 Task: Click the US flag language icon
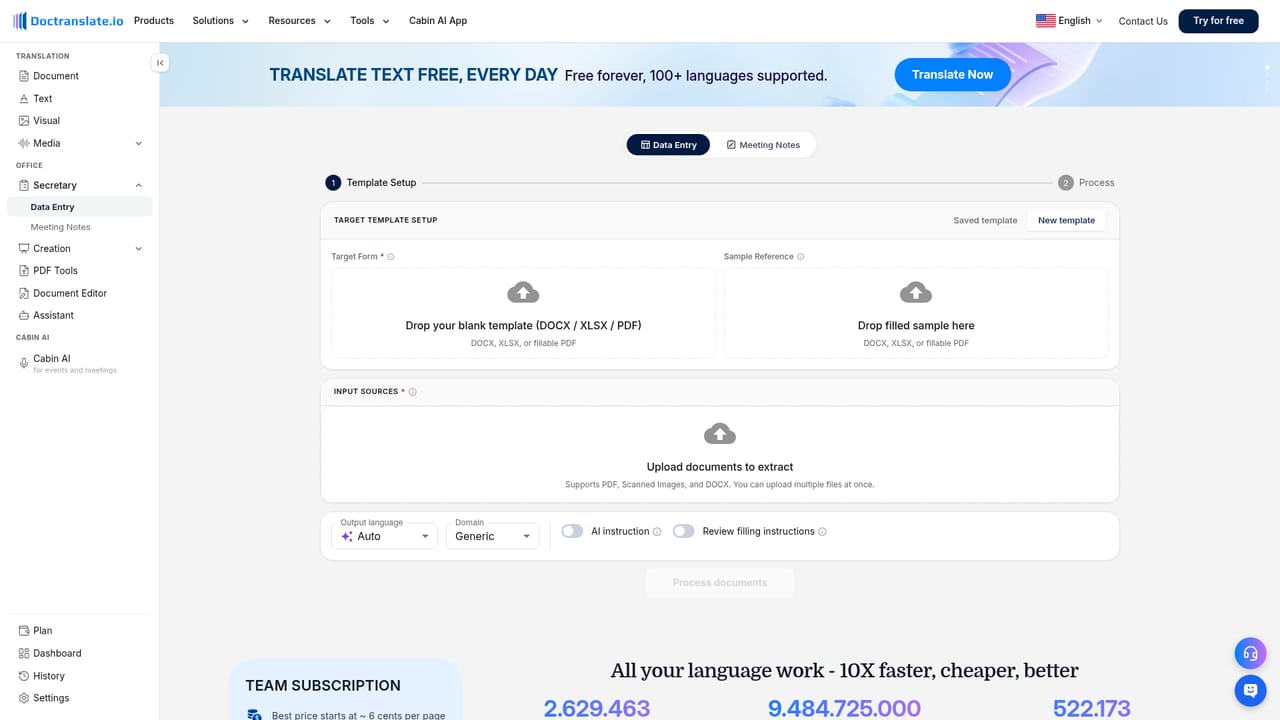click(x=1045, y=21)
